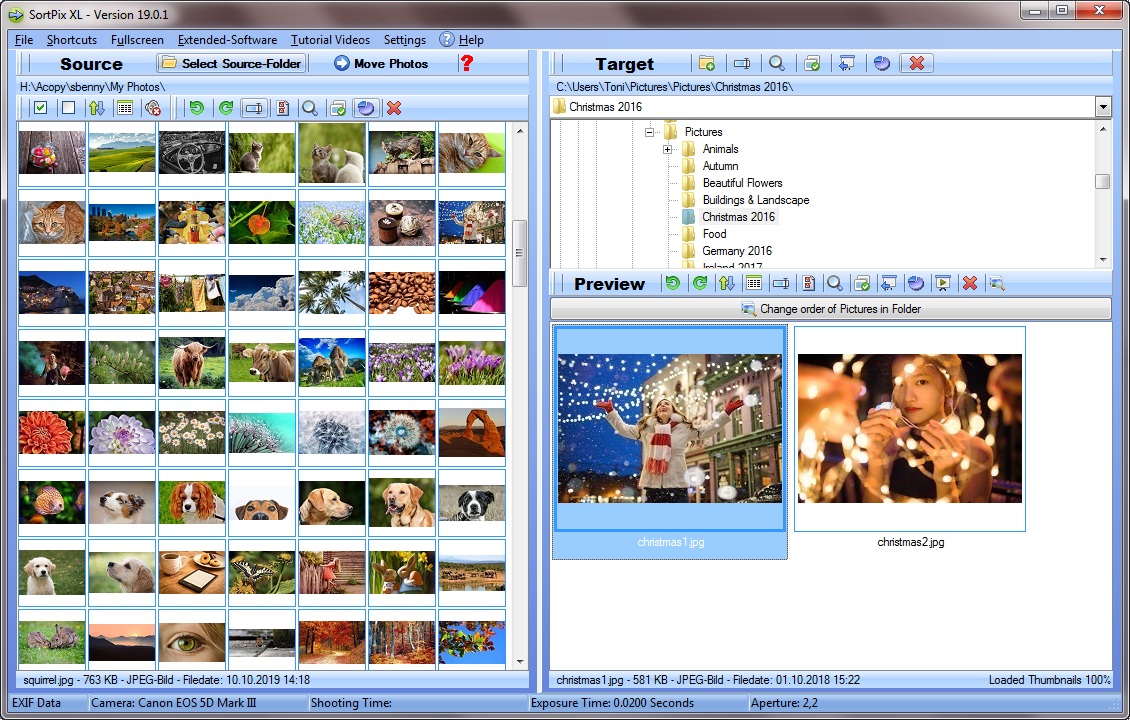Switch to list view in the Source toolbar
The width and height of the screenshot is (1130, 720).
pos(124,108)
